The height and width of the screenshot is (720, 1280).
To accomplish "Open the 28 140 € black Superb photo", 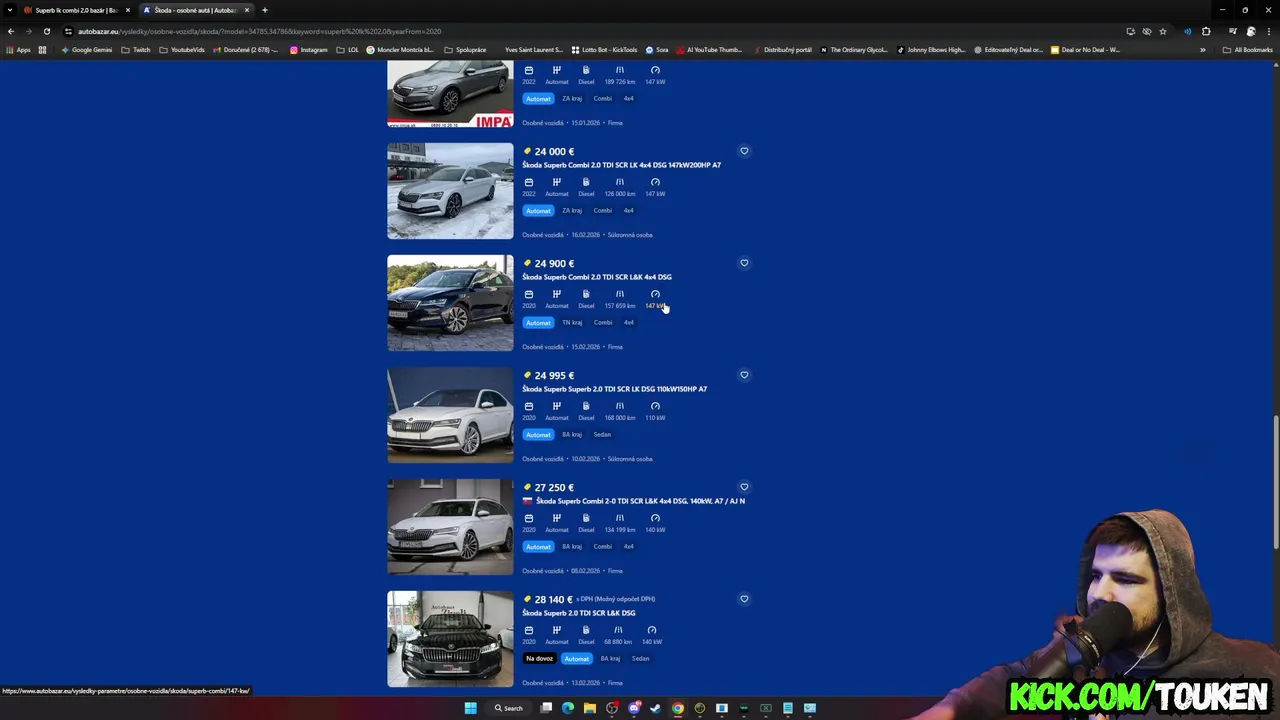I will 450,639.
